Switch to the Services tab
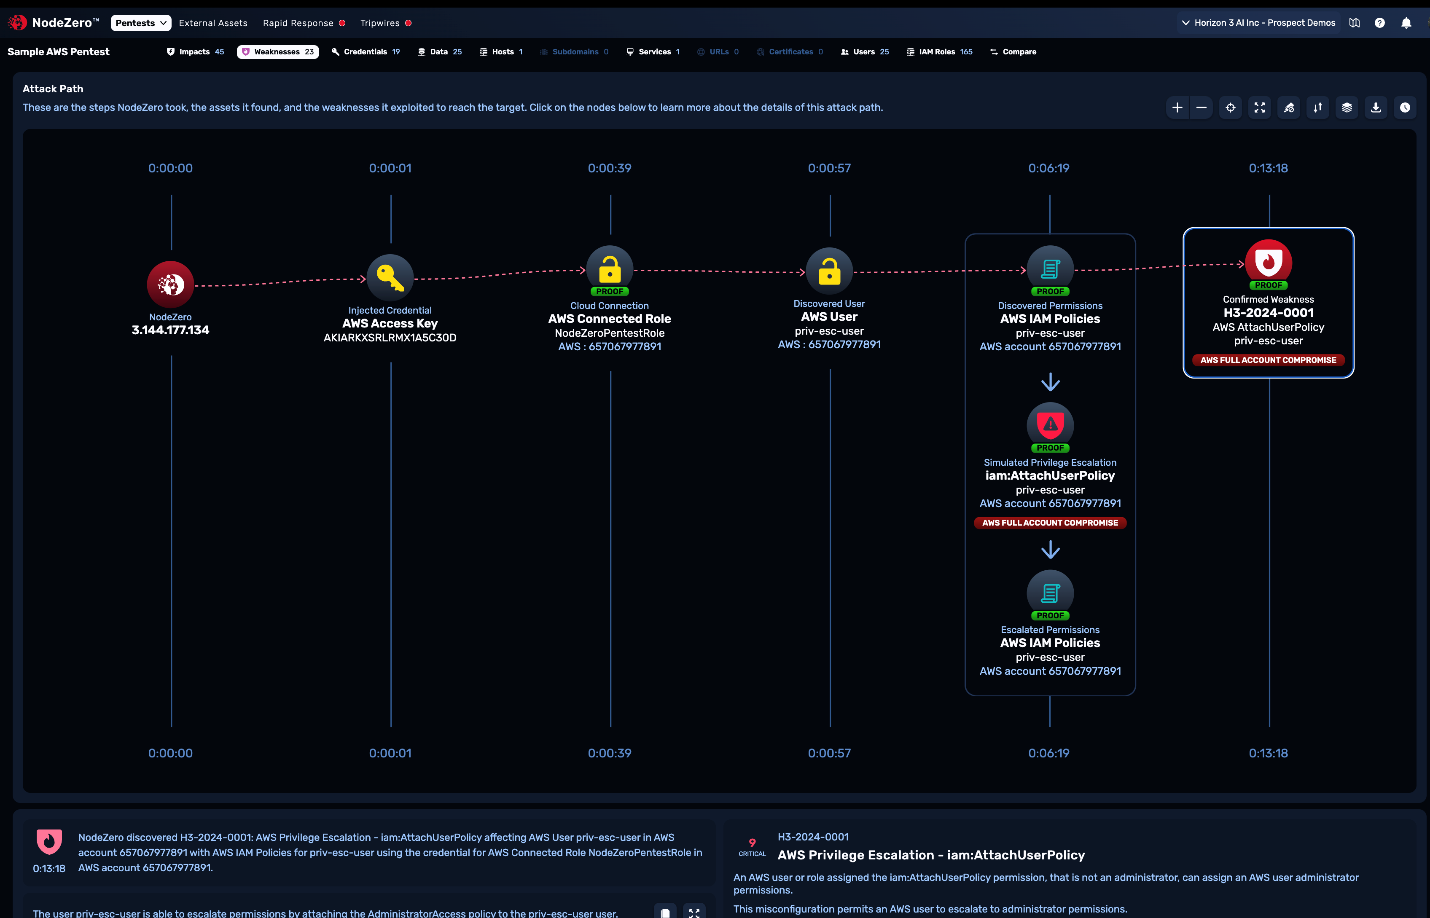Image resolution: width=1430 pixels, height=918 pixels. 653,52
